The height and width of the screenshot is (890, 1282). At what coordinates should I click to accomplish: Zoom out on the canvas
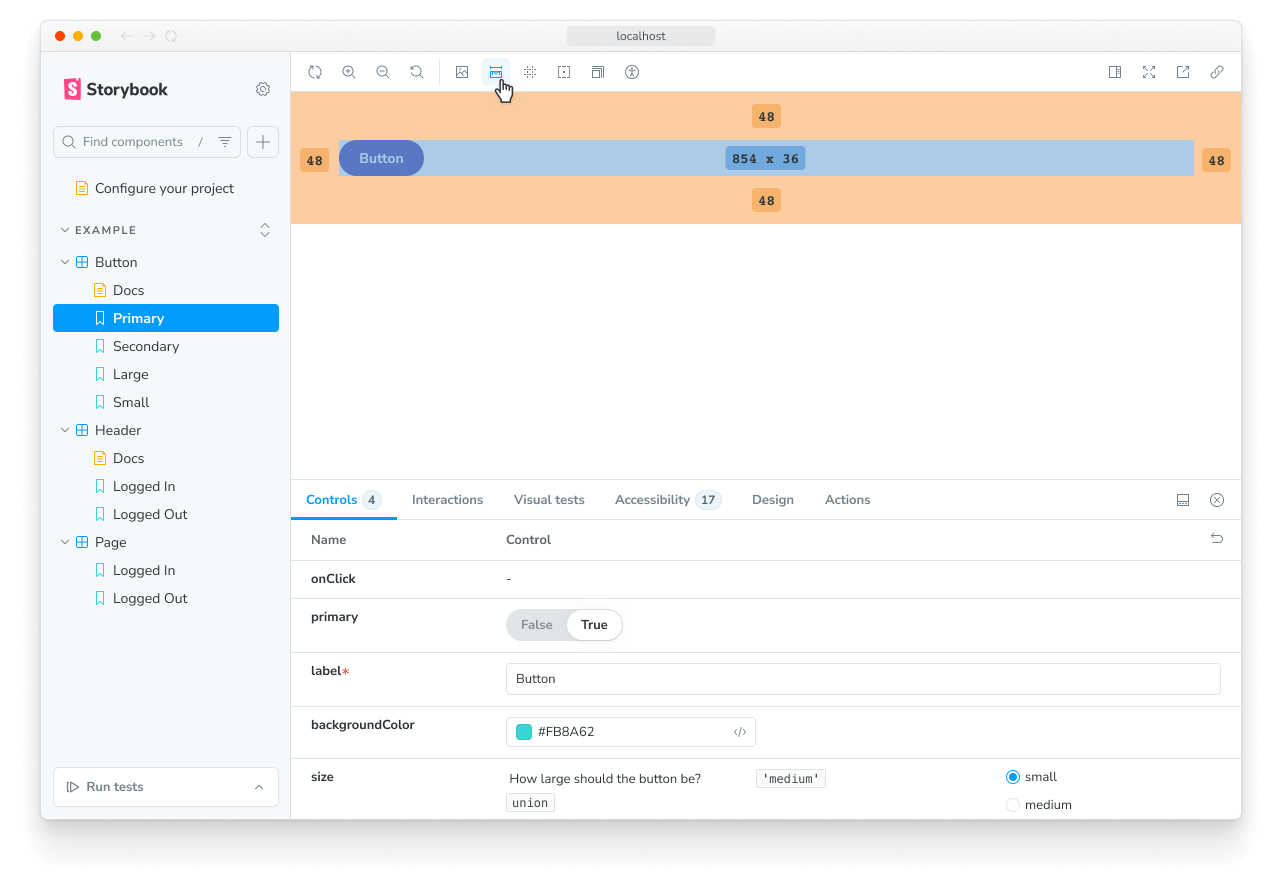click(383, 71)
